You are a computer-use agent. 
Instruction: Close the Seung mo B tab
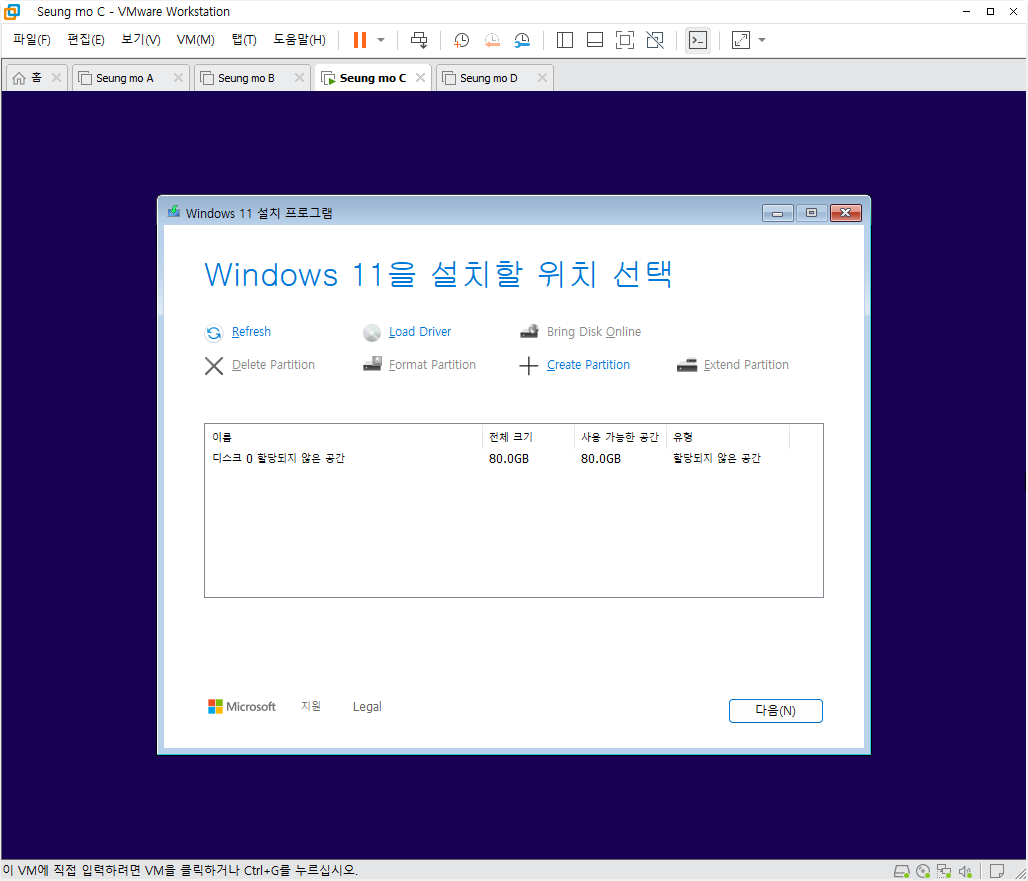tap(300, 77)
